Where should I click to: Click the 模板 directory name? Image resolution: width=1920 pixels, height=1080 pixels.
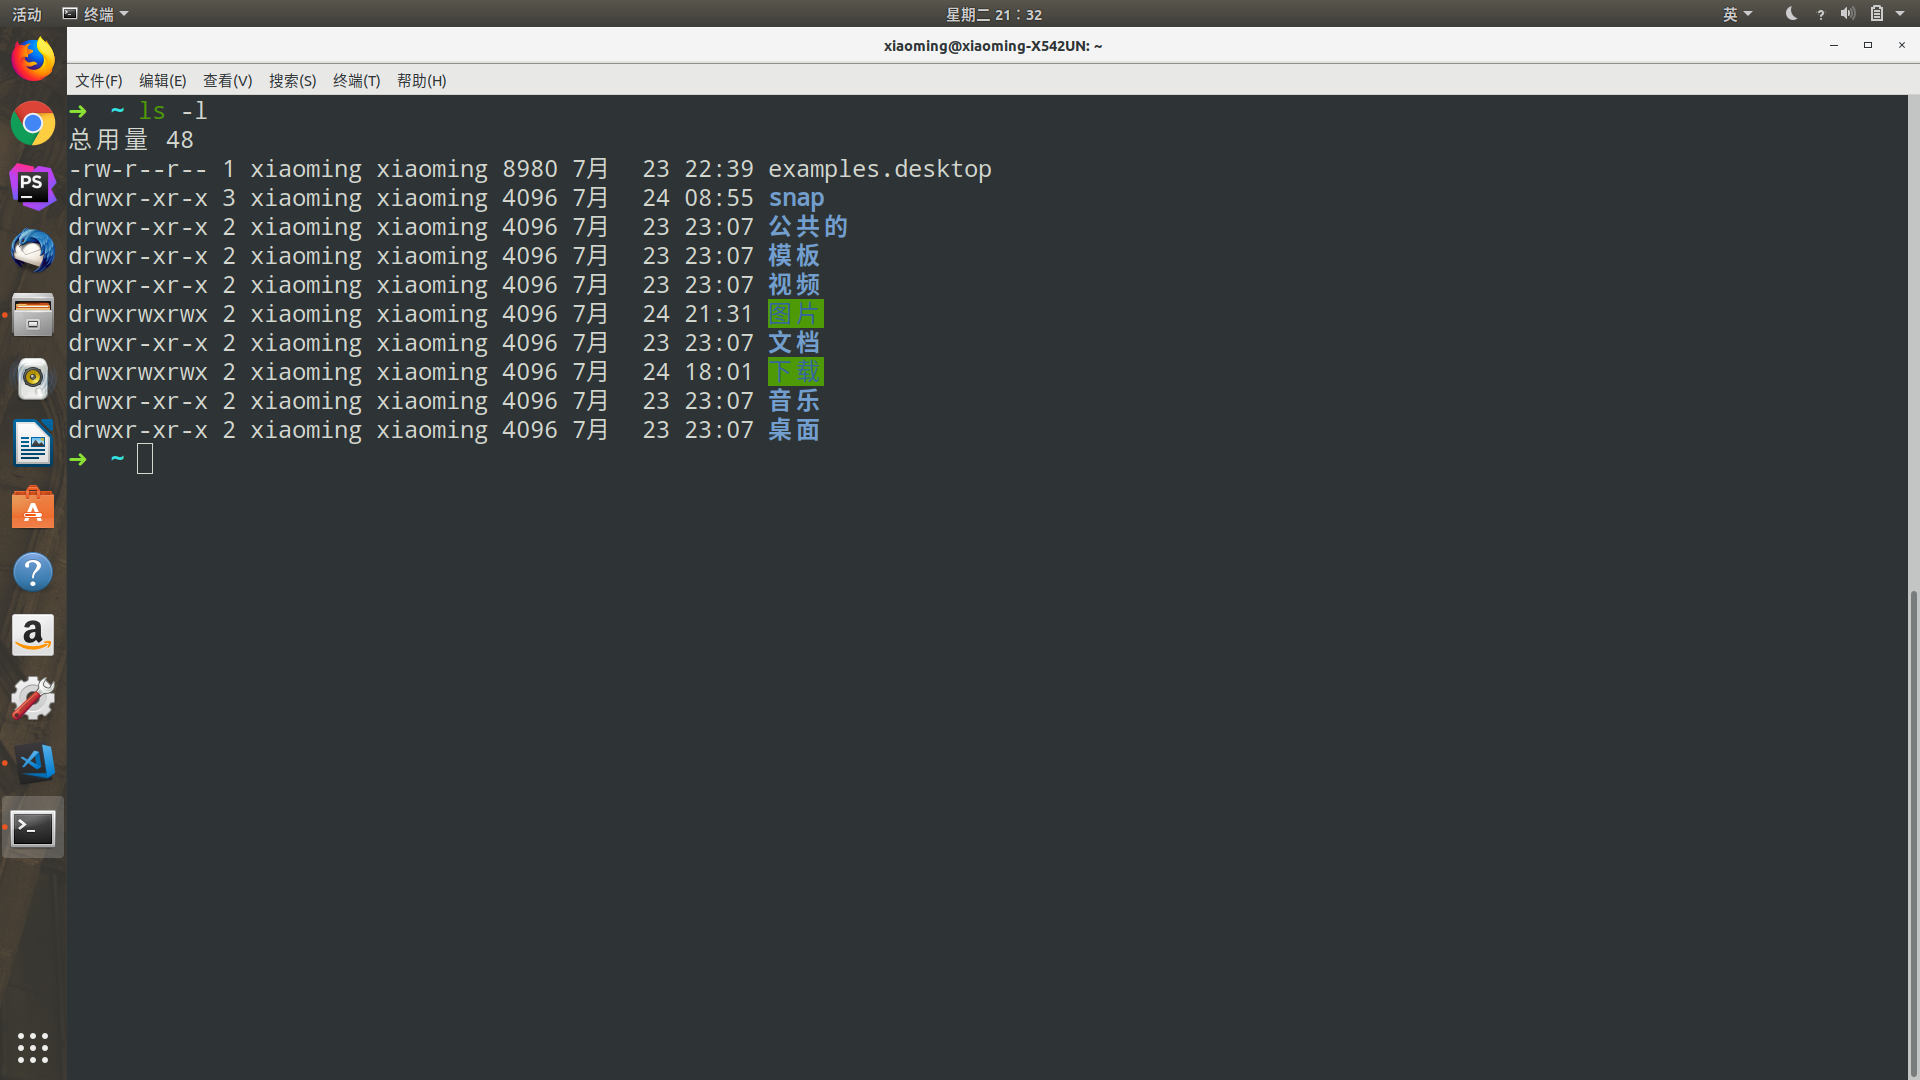click(x=794, y=256)
